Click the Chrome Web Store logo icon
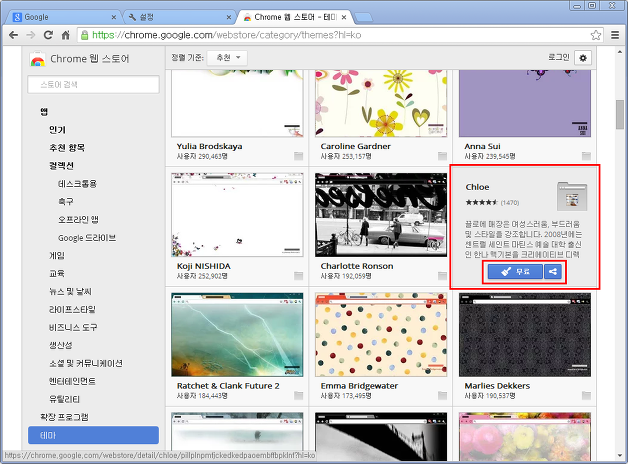This screenshot has height=464, width=628. coord(37,59)
